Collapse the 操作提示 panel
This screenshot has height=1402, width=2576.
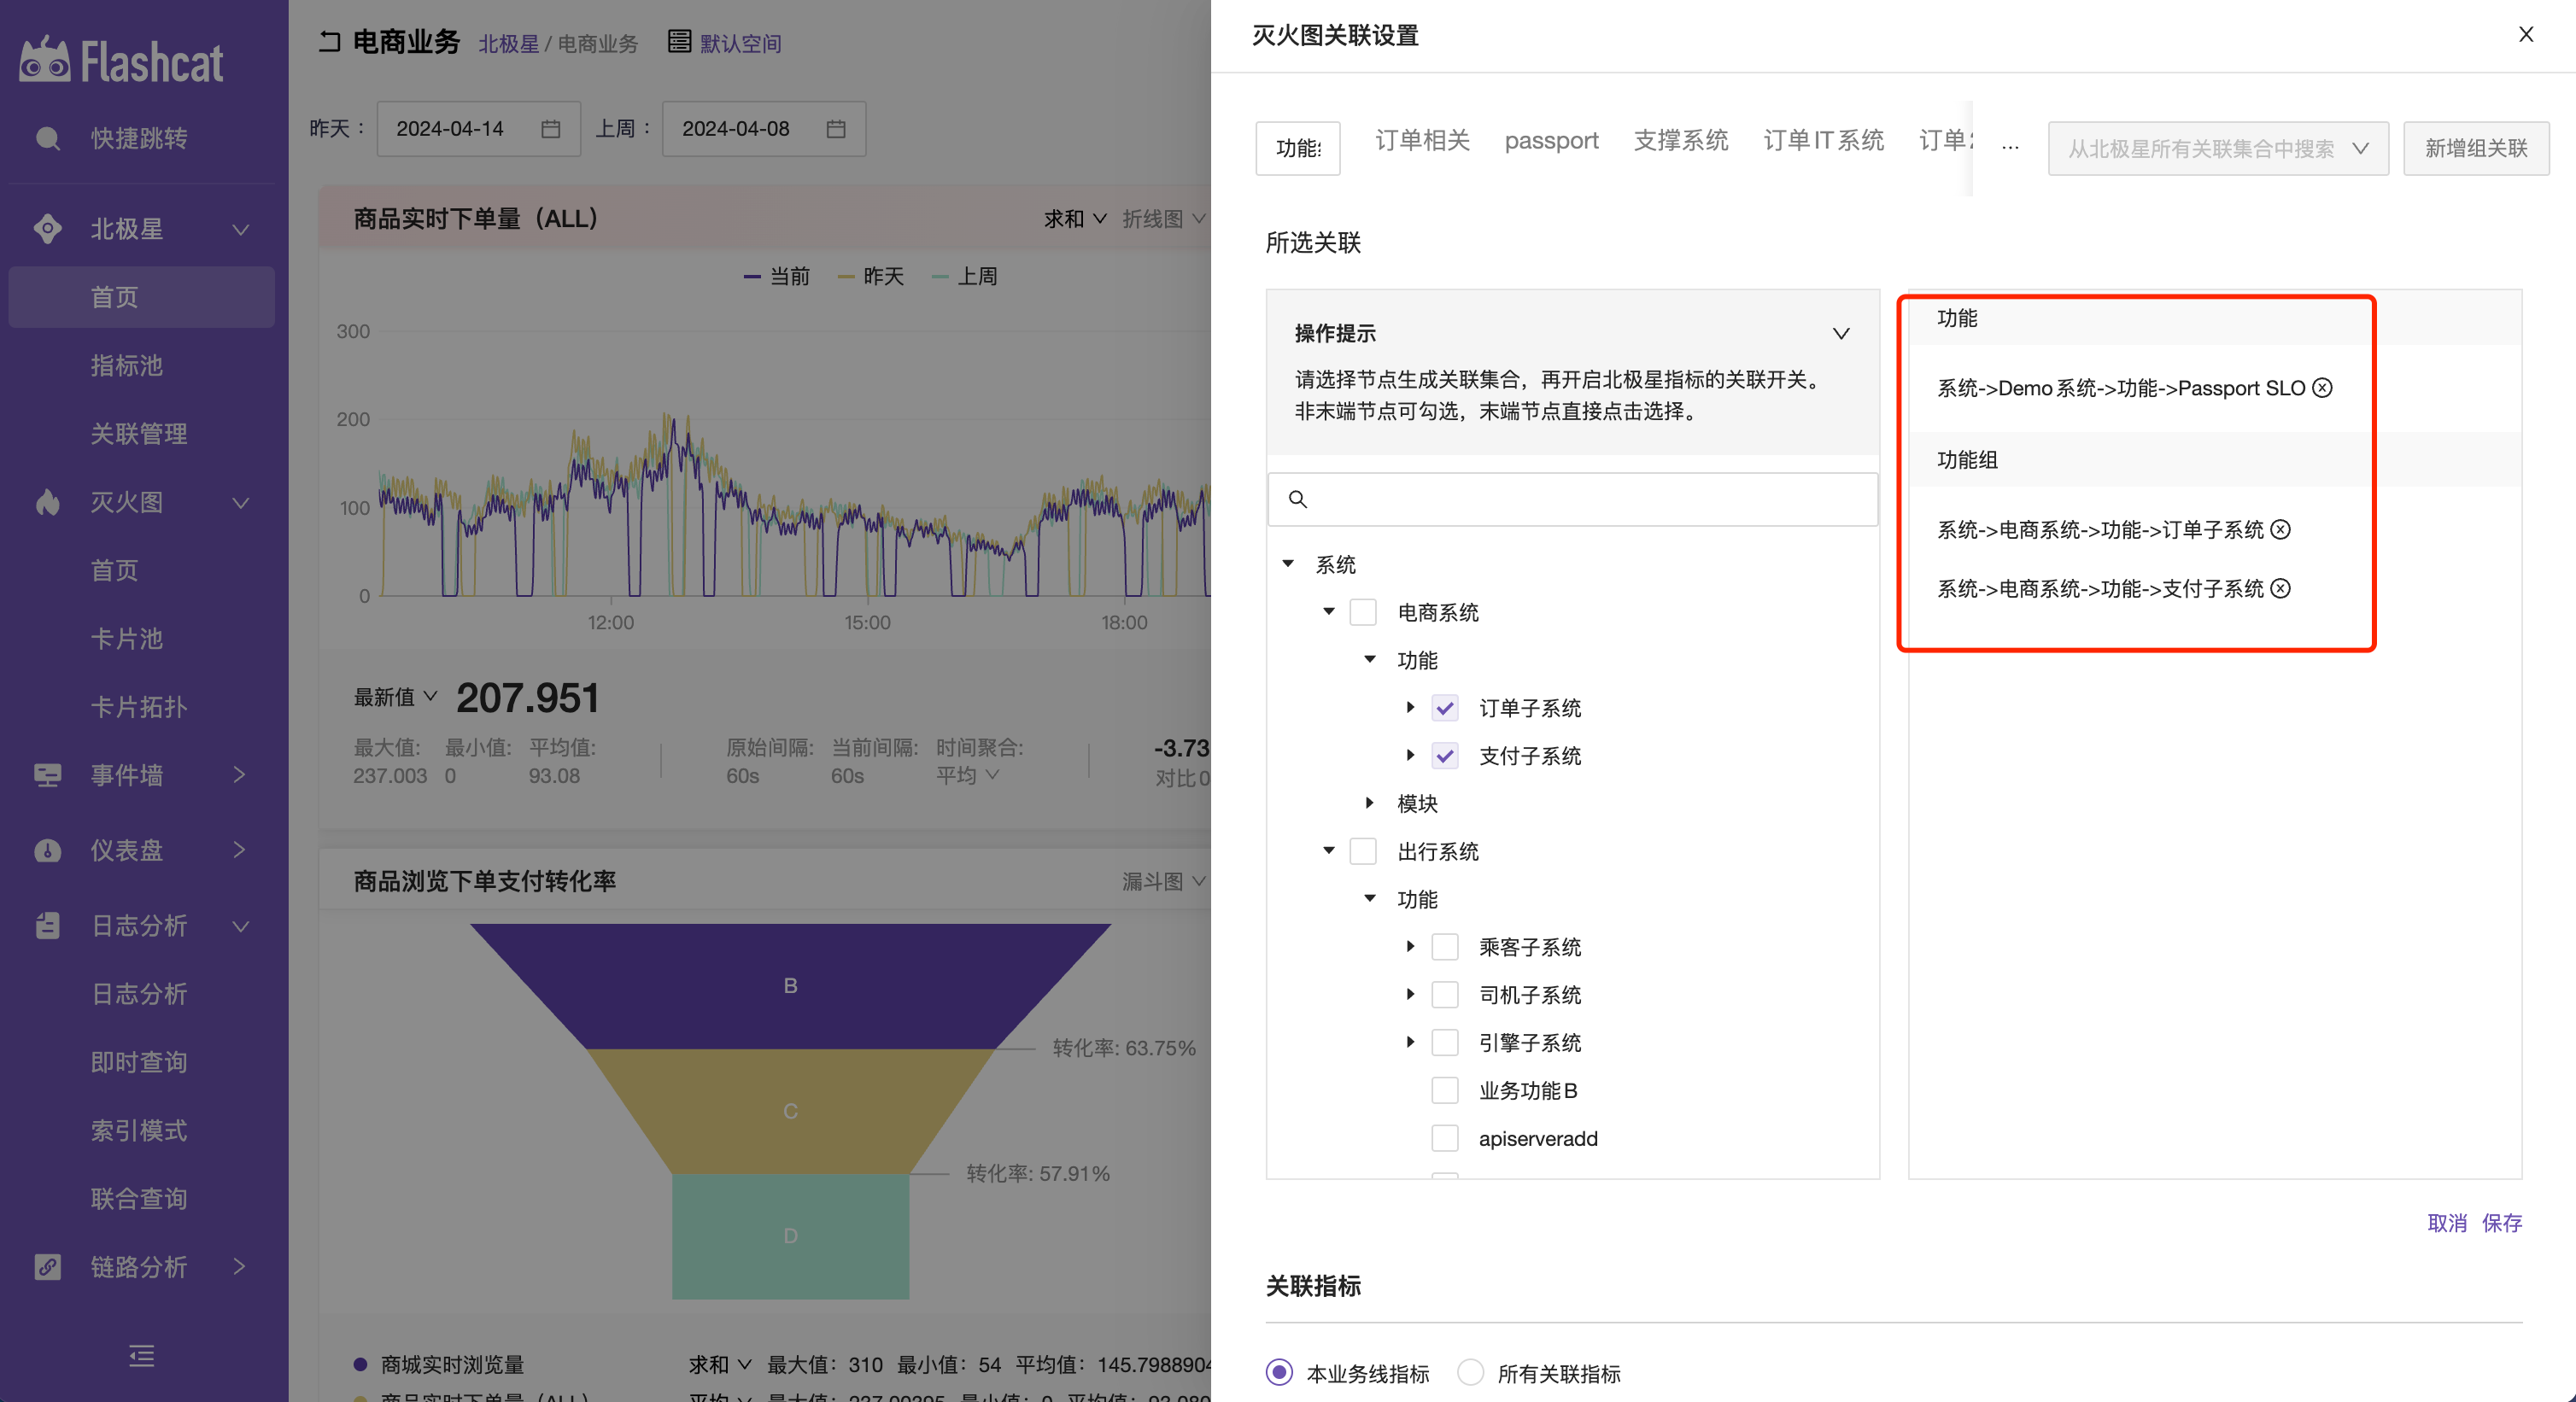pyautogui.click(x=1840, y=333)
